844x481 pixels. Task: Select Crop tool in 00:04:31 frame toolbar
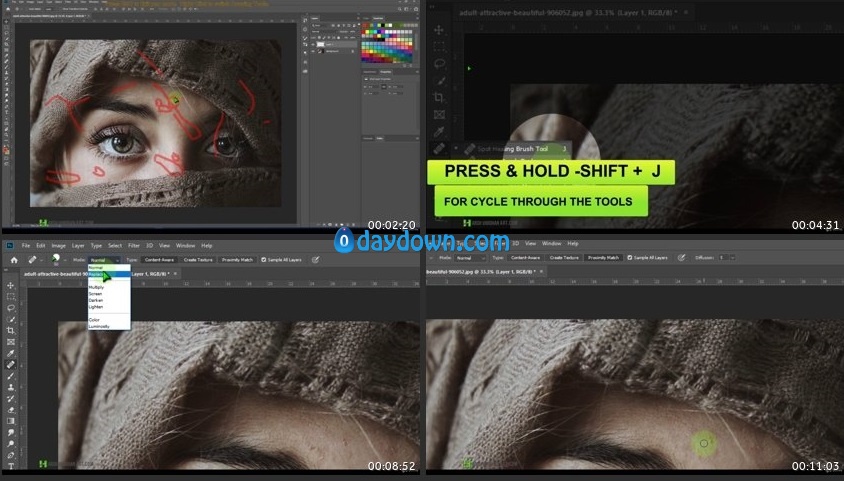[439, 97]
